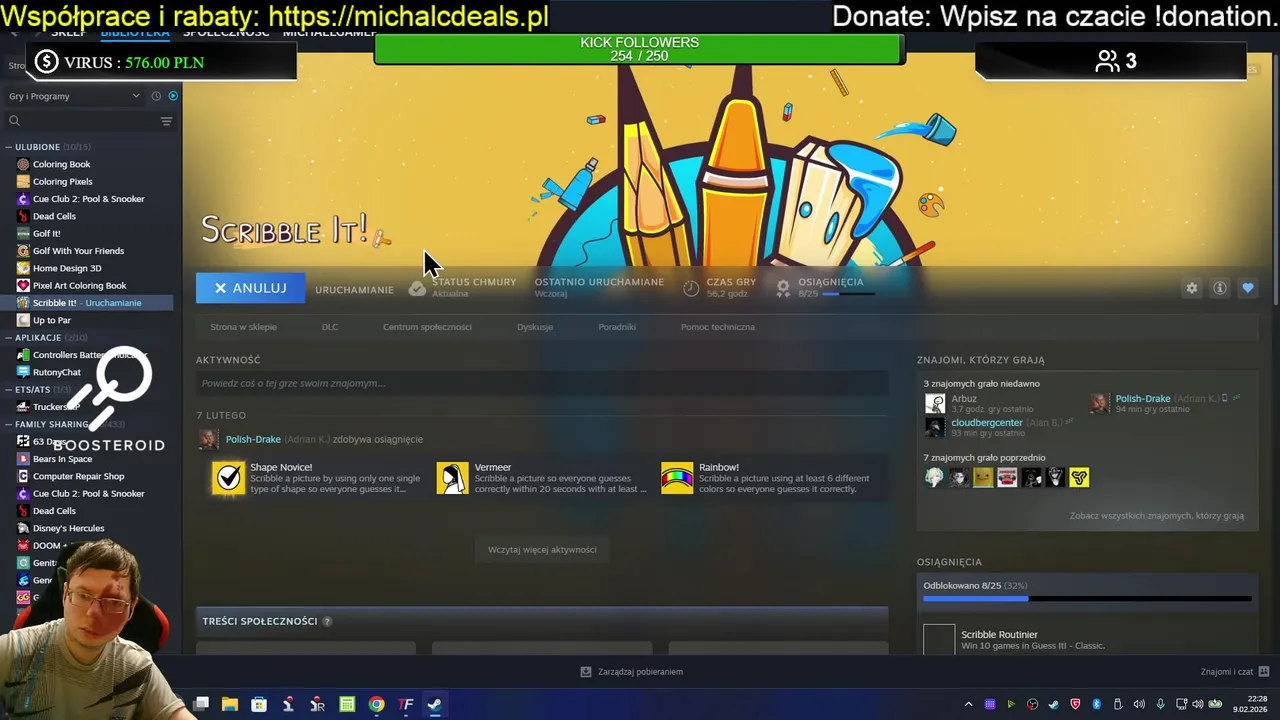Collapse the ETS/ATS category
1280x720 pixels.
pos(9,389)
